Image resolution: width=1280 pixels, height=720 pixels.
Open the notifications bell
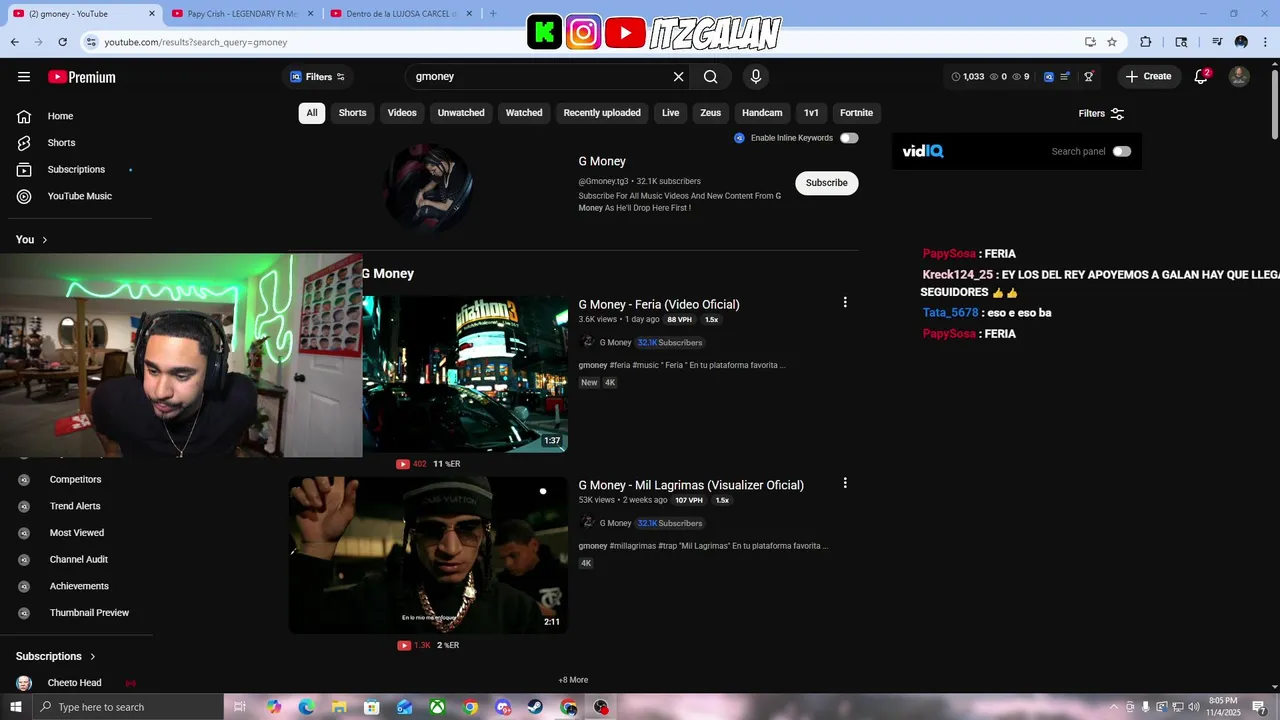click(1201, 77)
